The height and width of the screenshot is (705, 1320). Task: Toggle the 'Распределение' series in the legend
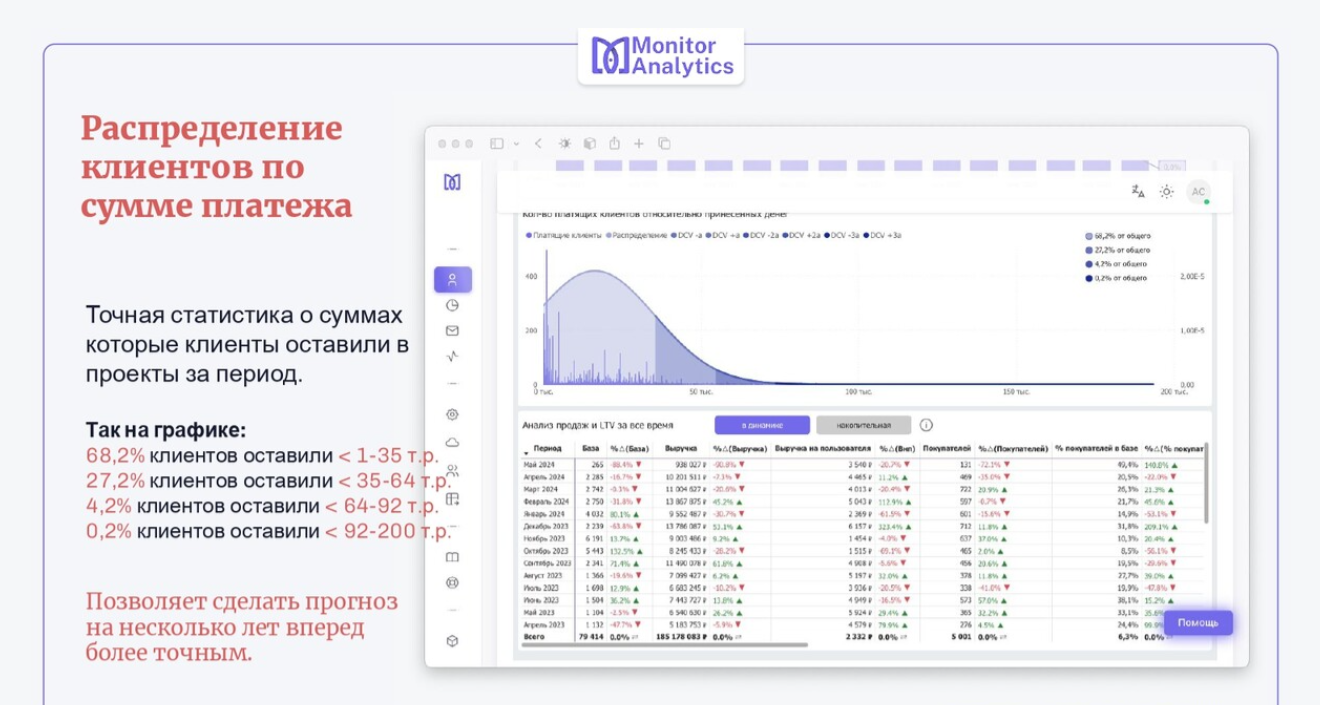[638, 233]
